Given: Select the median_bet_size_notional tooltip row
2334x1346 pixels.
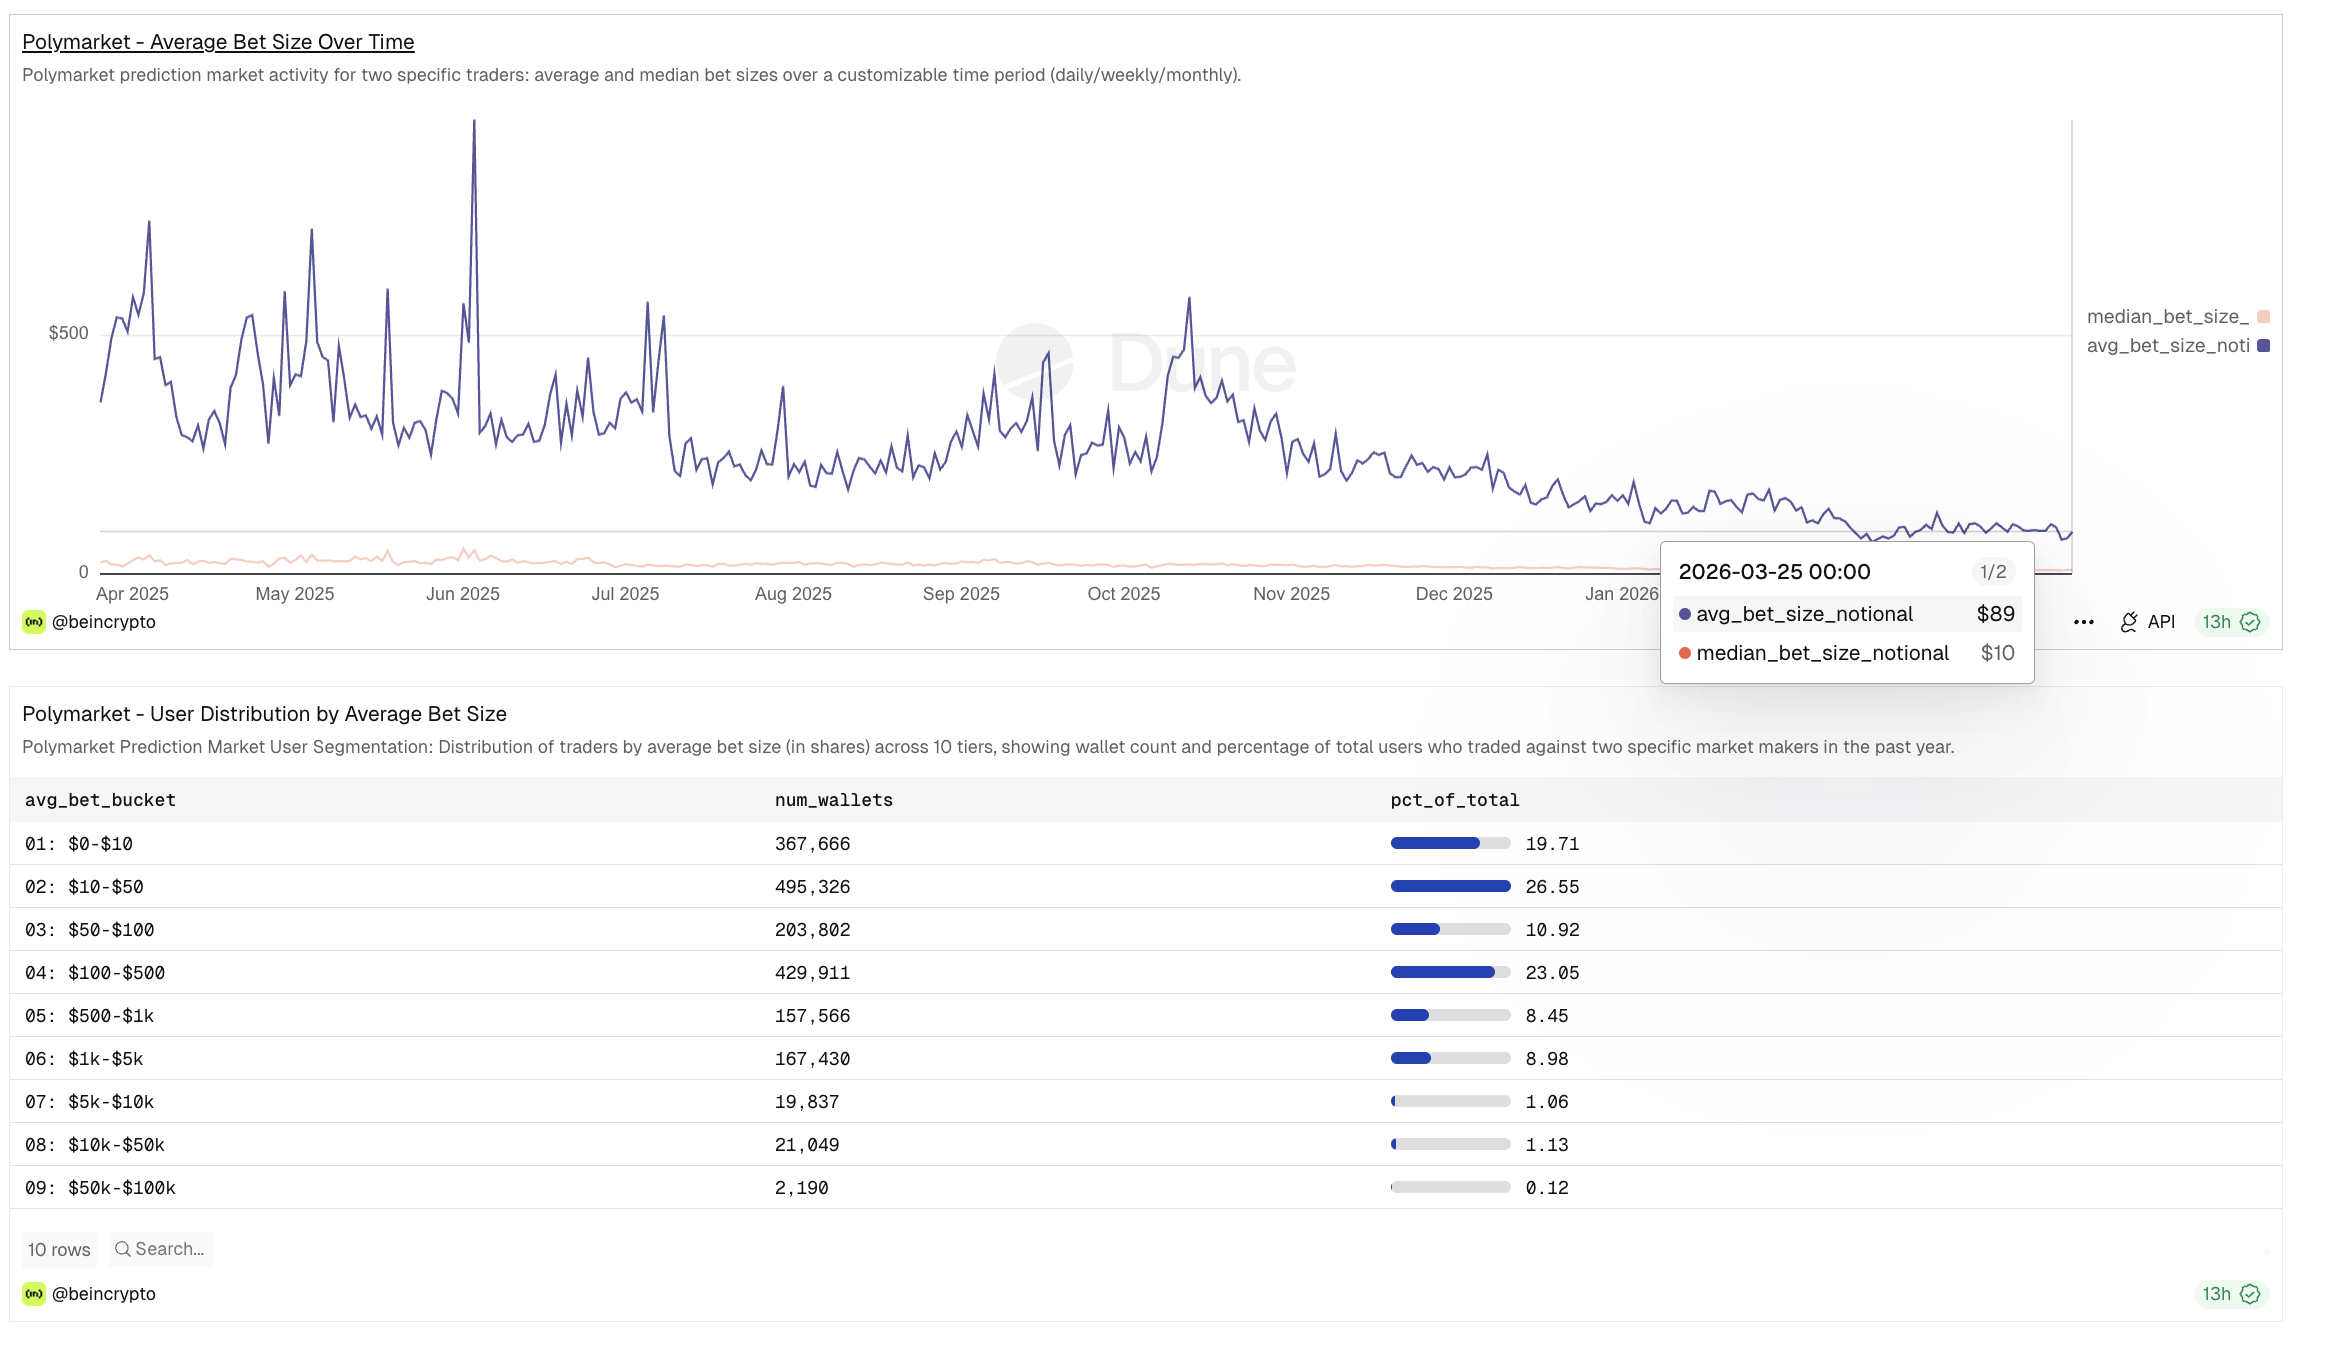Looking at the screenshot, I should click(x=1822, y=653).
